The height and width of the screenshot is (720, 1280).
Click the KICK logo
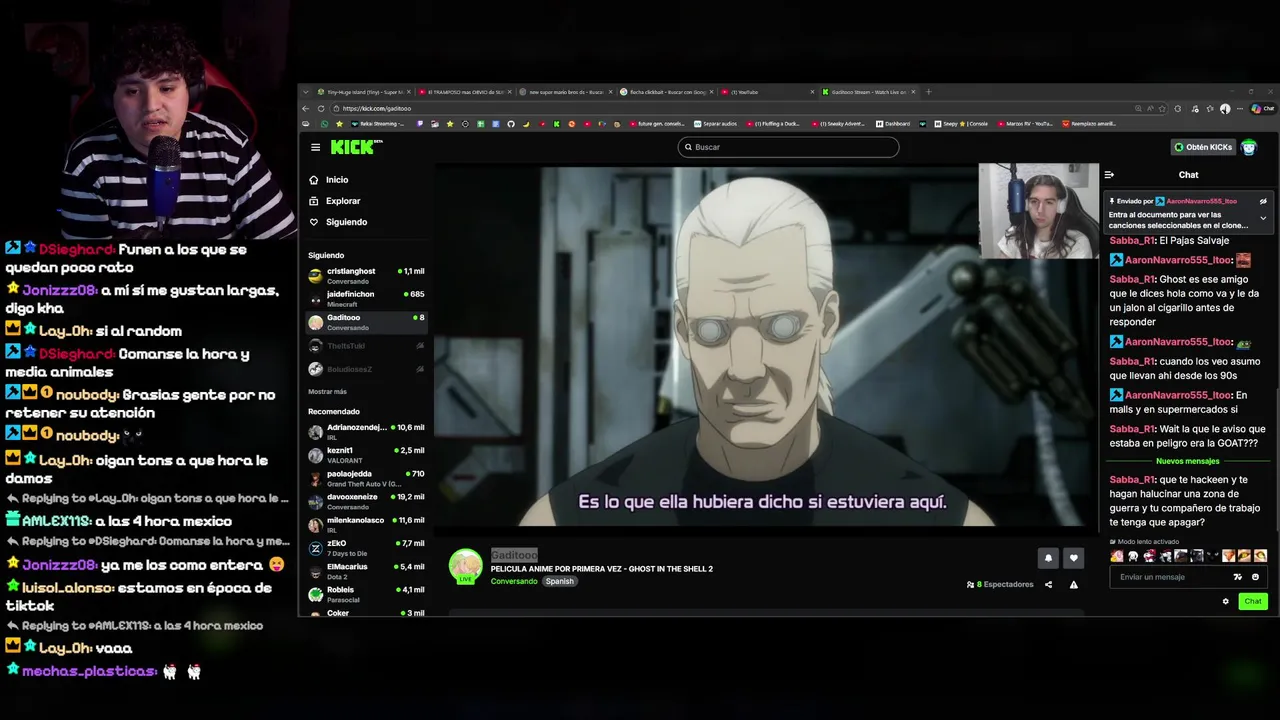point(356,147)
